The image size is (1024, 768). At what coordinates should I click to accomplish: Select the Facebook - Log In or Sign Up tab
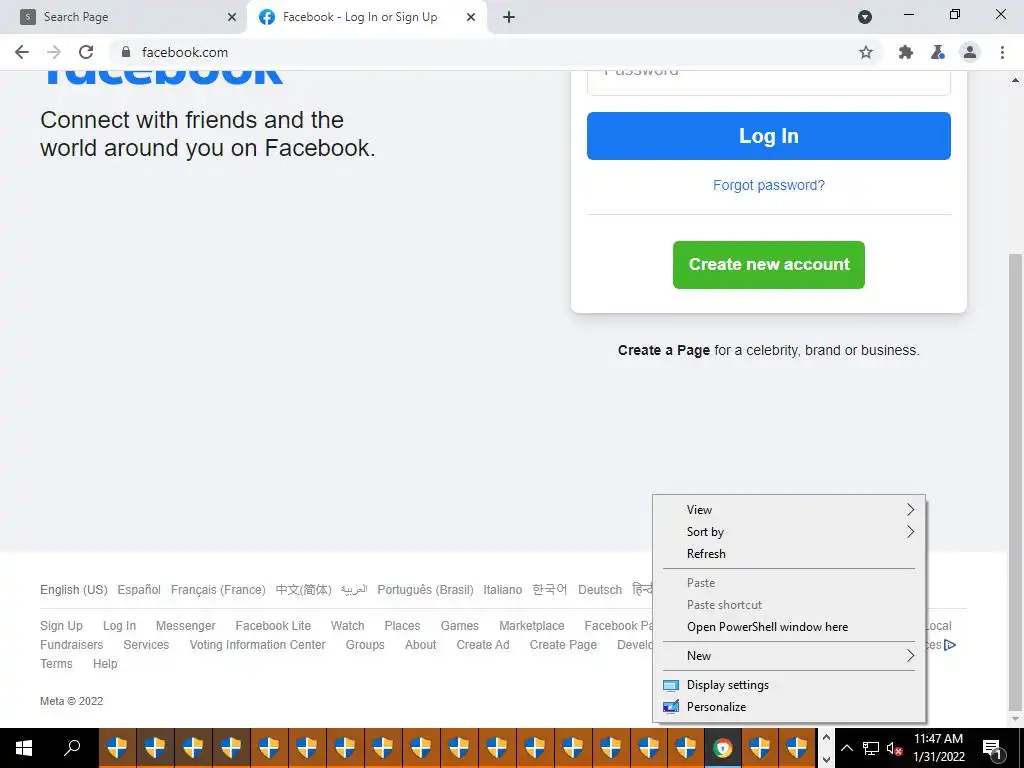(366, 17)
